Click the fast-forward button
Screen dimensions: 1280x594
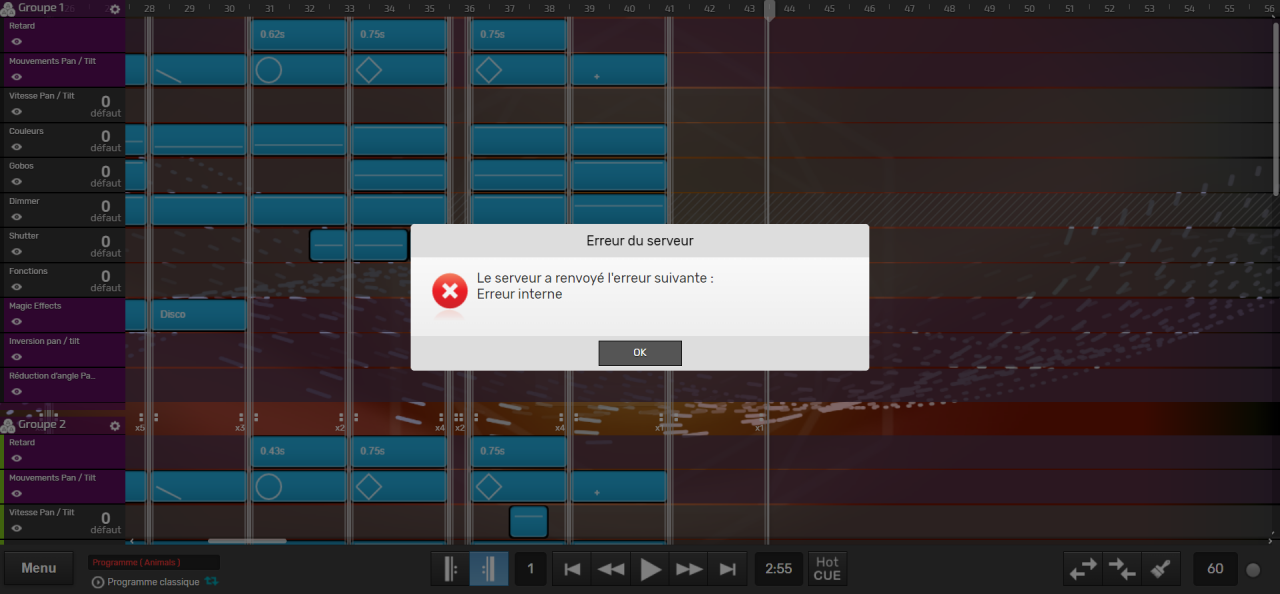point(689,569)
